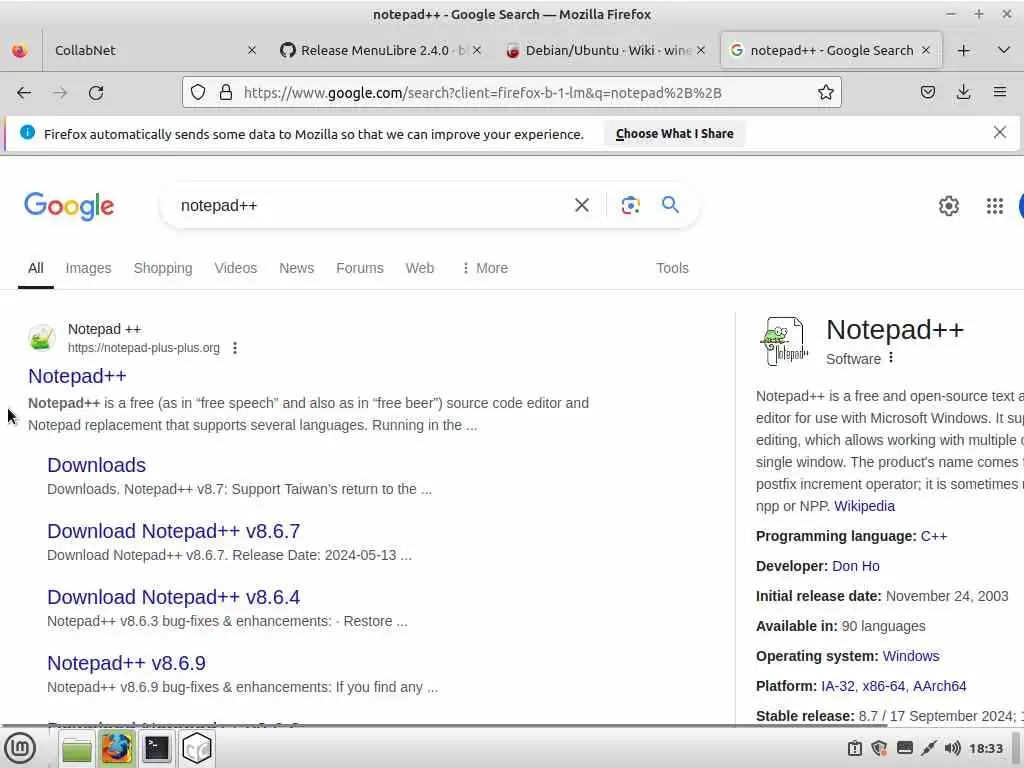Open the Downloads toolbar icon
This screenshot has height=768, width=1024.
click(963, 93)
